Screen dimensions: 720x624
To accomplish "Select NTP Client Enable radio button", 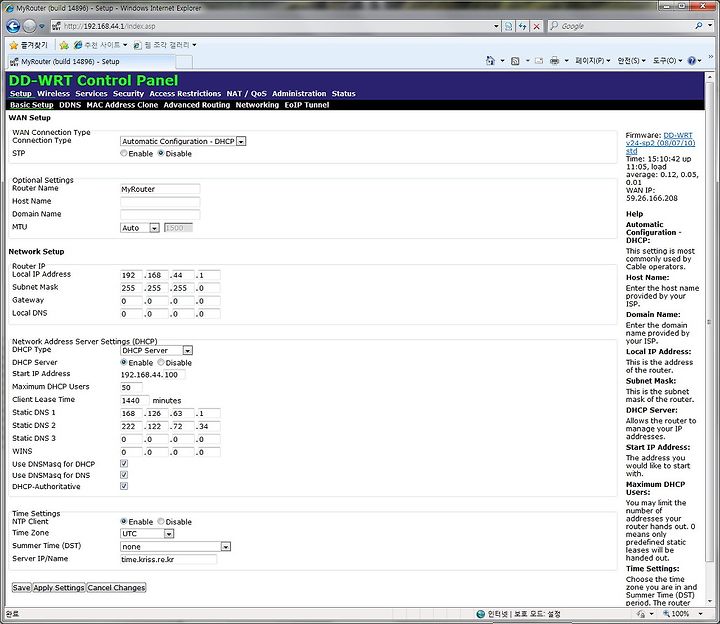I will [124, 522].
